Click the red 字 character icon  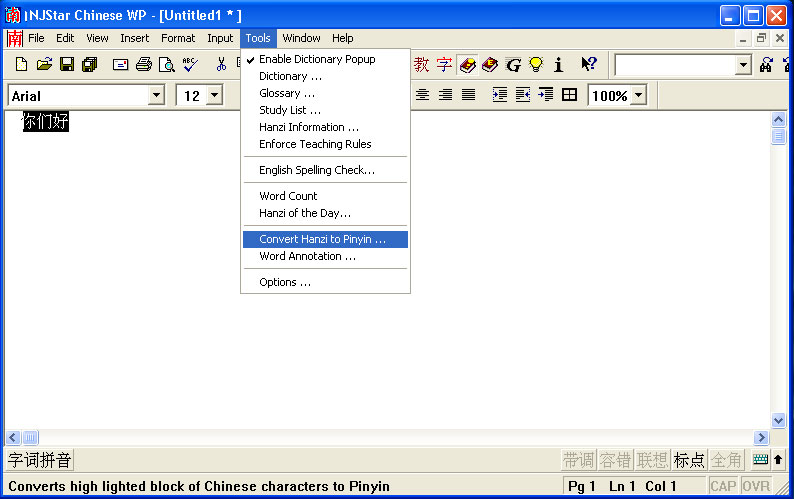pyautogui.click(x=444, y=64)
